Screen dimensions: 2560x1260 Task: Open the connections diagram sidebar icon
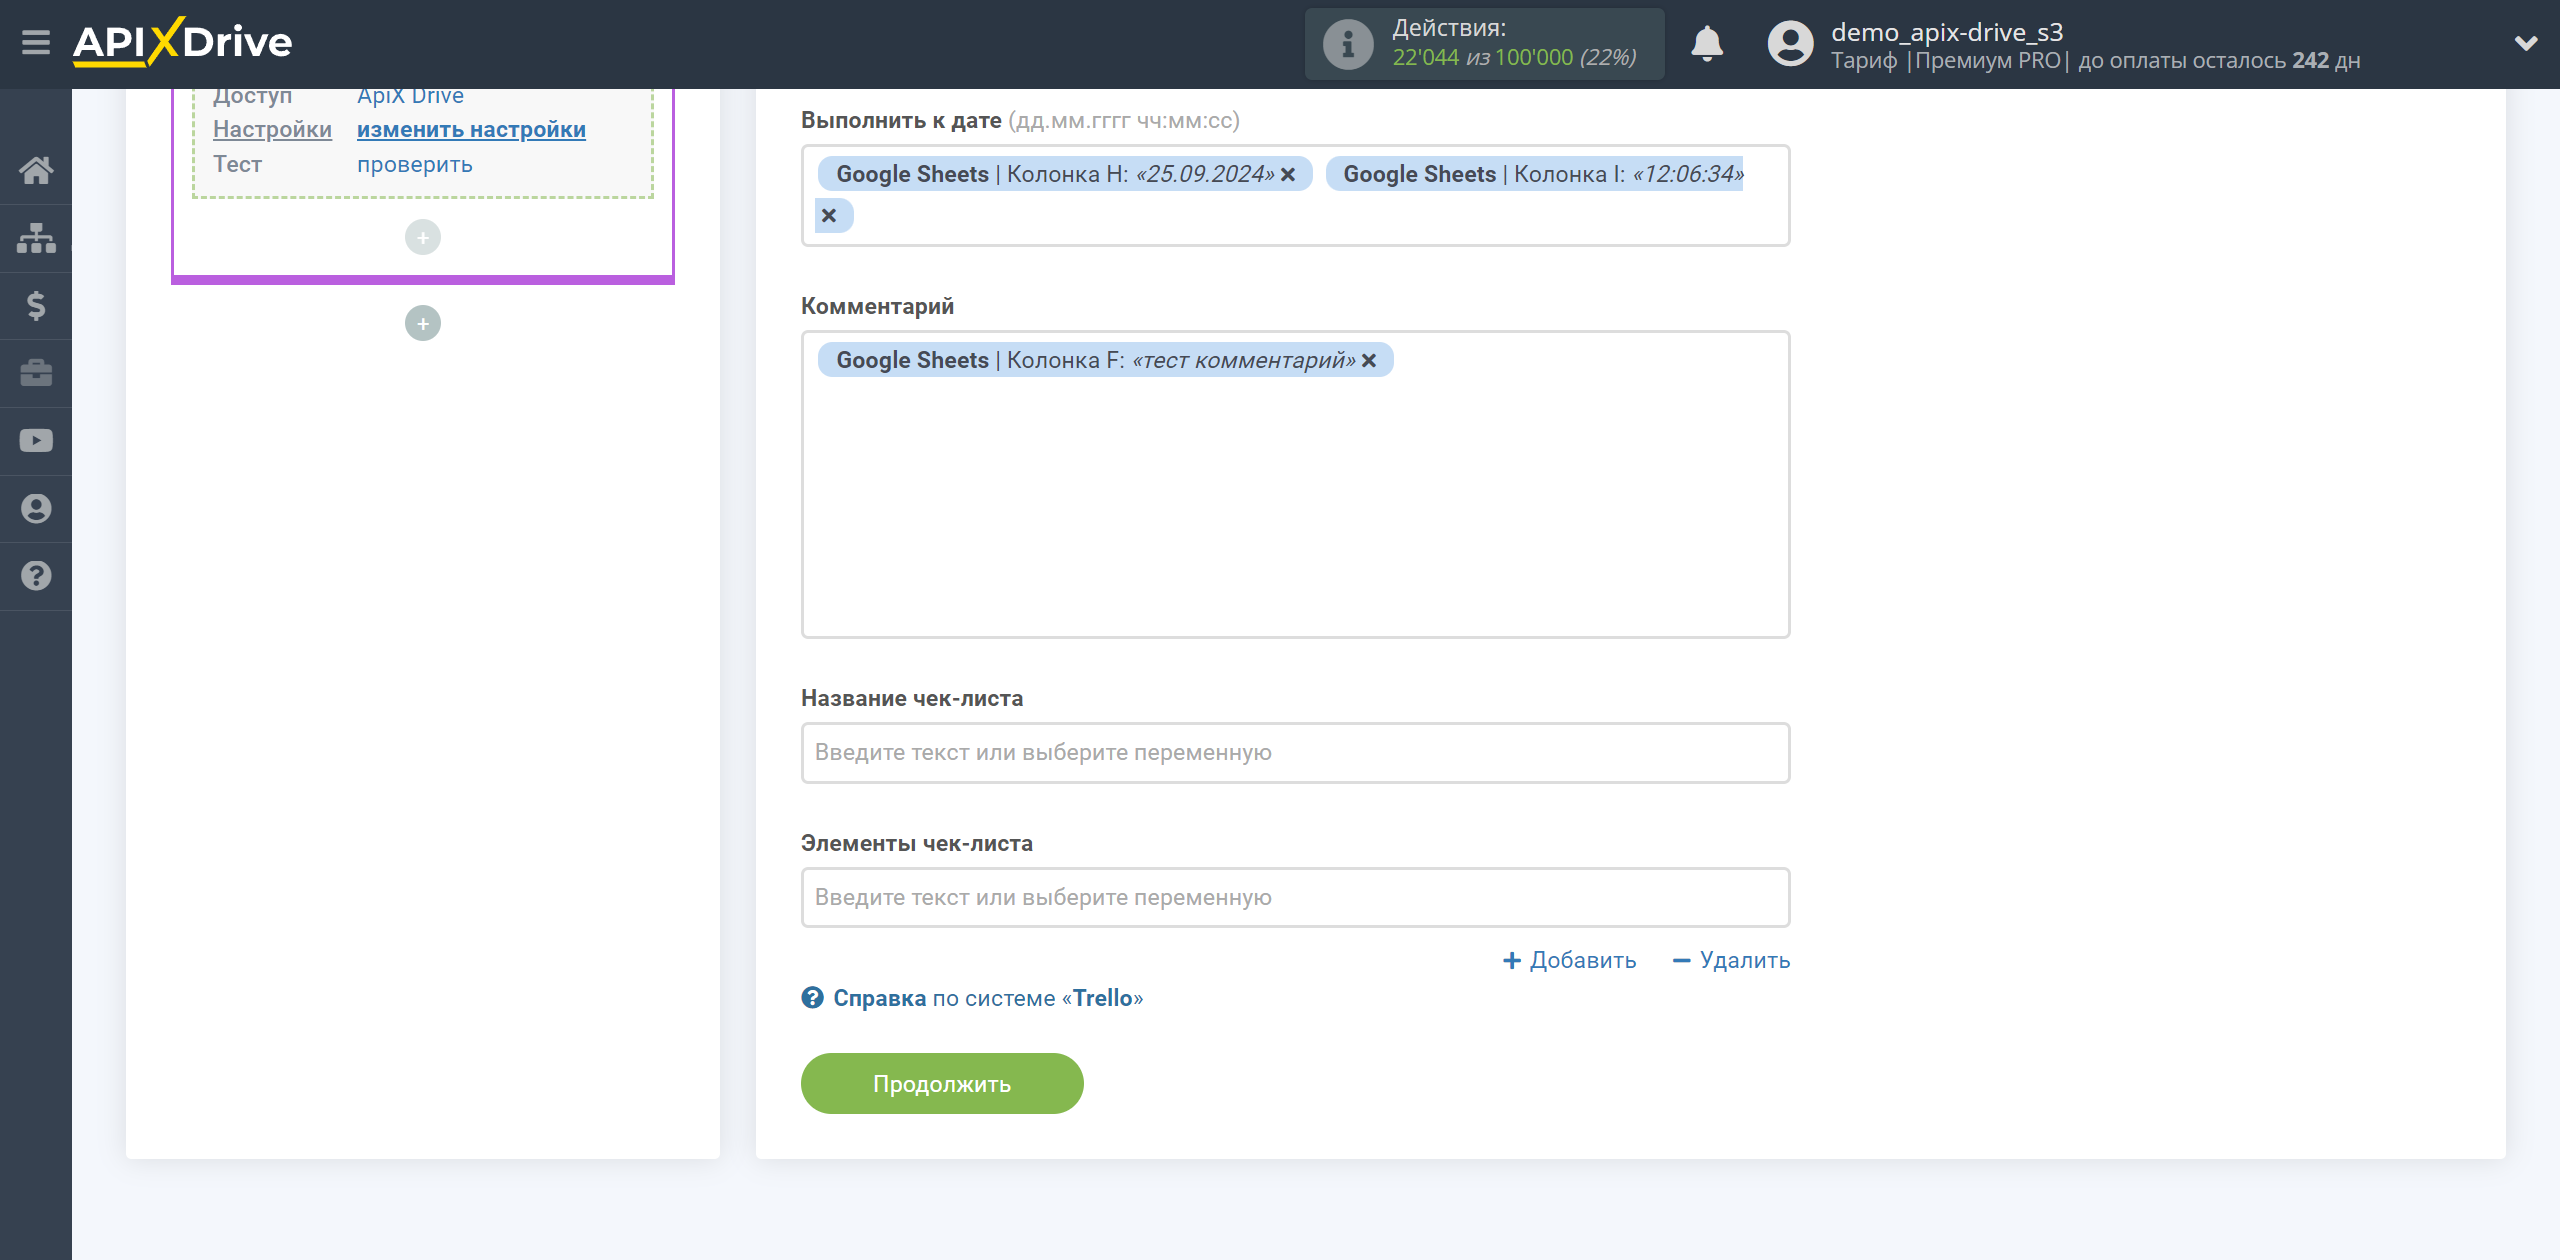(x=36, y=238)
